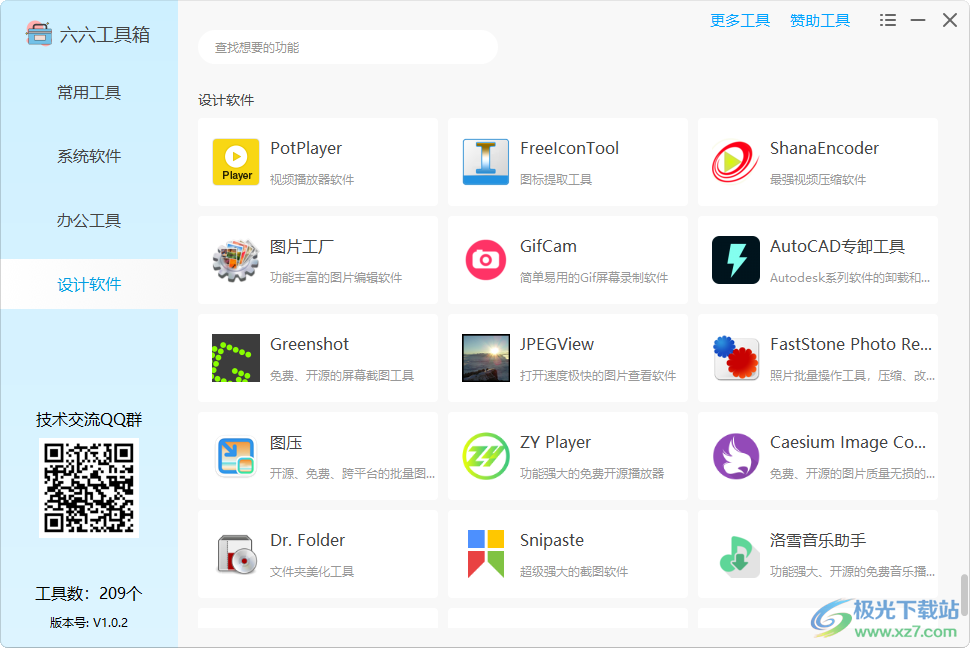
Task: Minimize the 六六工具箱 window
Action: click(918, 20)
